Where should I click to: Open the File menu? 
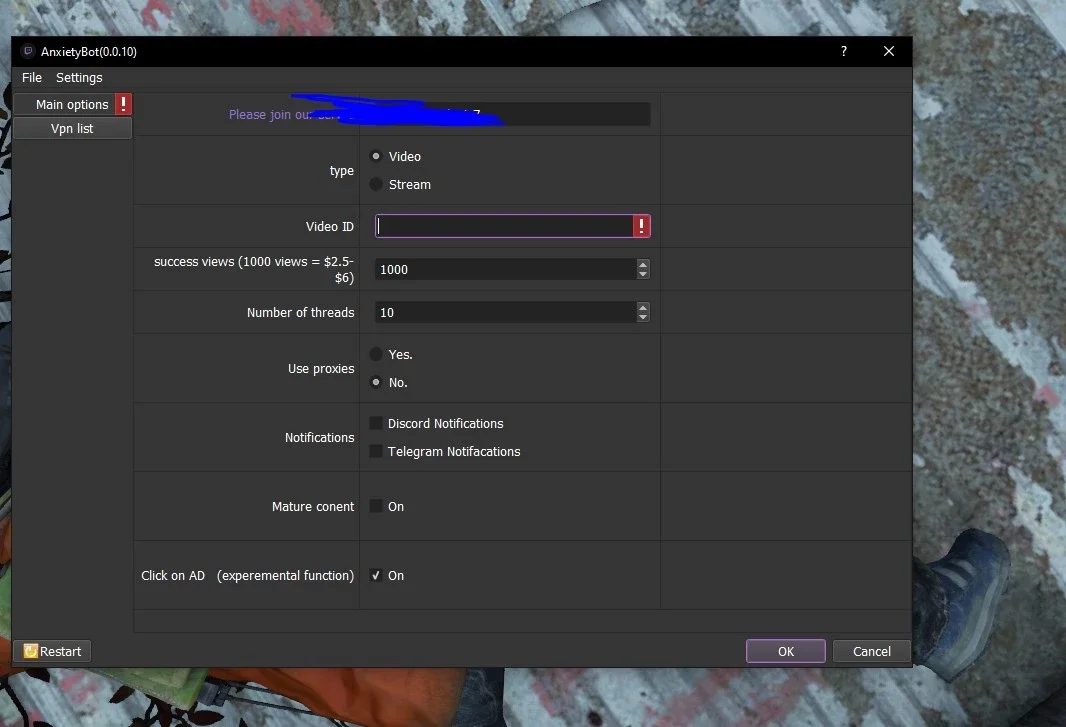(31, 78)
